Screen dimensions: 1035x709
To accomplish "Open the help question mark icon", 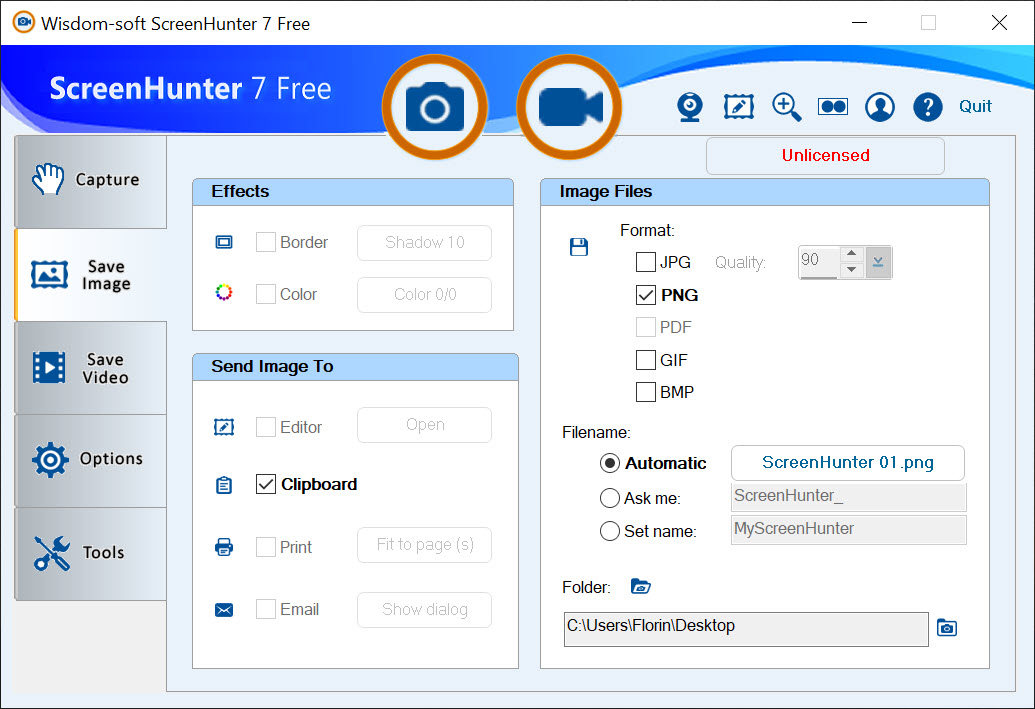I will coord(928,107).
